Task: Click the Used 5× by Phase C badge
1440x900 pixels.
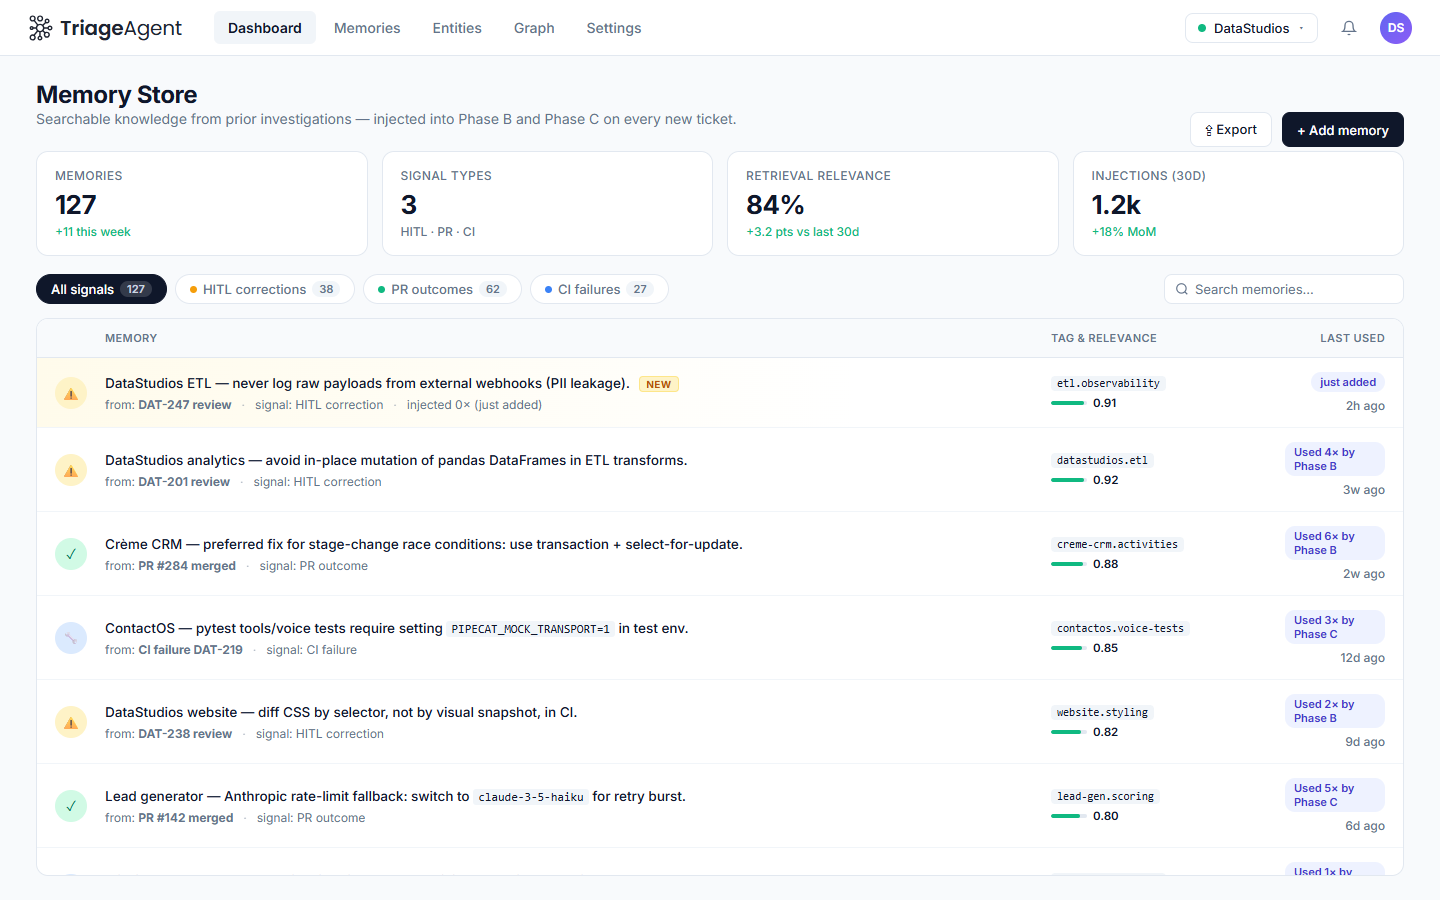Action: coord(1335,795)
